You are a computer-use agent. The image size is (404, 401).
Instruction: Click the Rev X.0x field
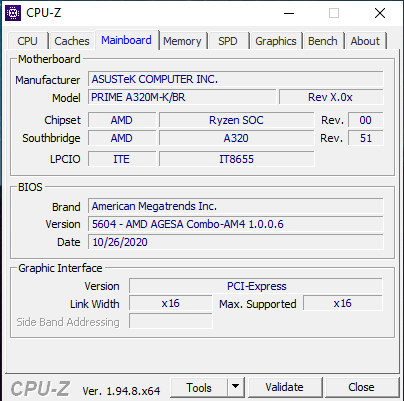331,97
